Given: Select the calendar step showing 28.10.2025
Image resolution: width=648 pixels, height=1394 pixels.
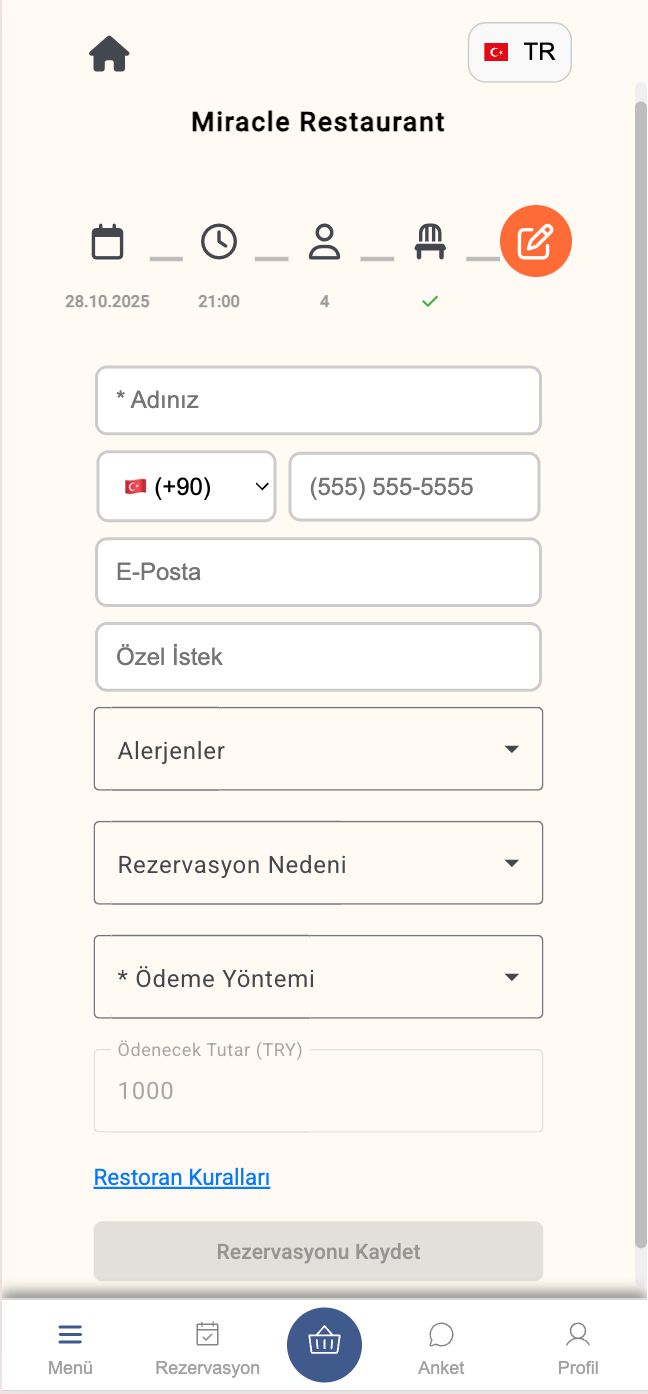Looking at the screenshot, I should (107, 241).
